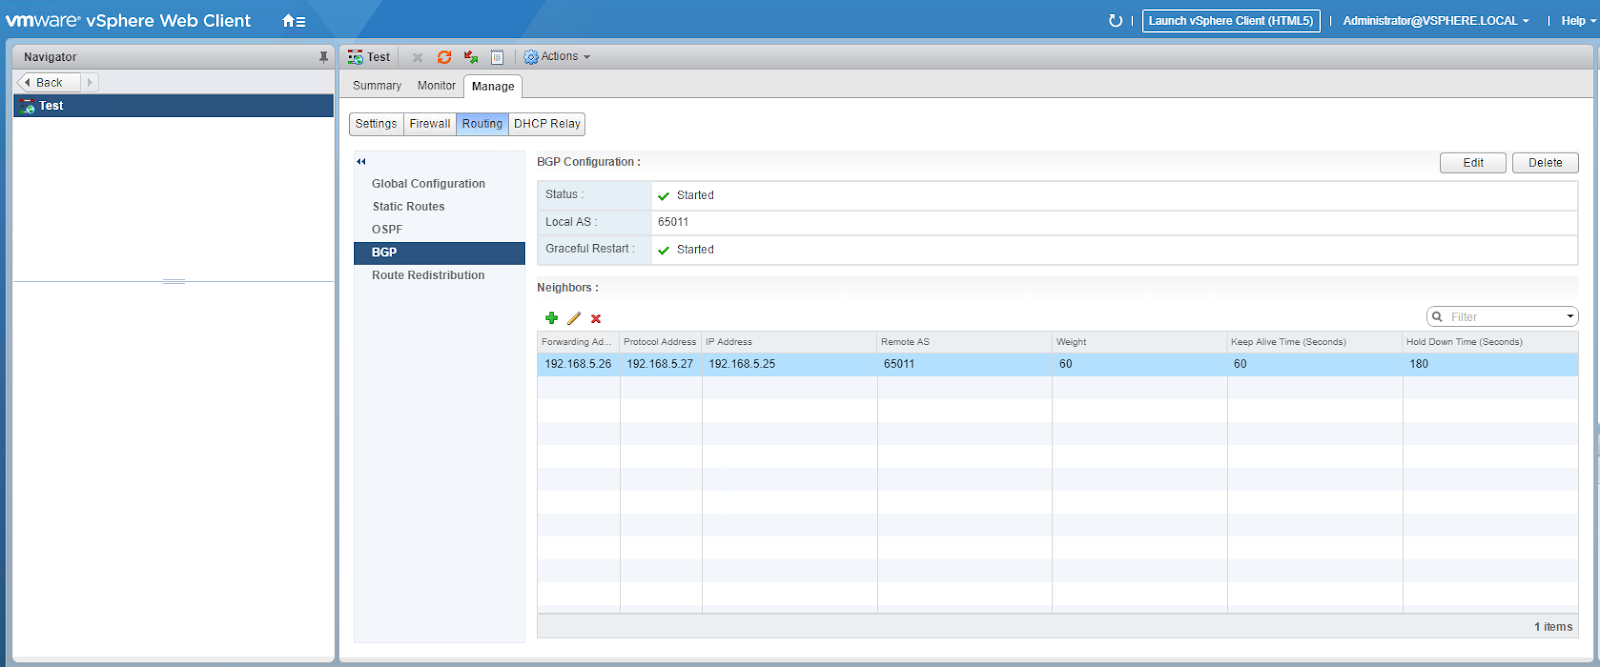Open the Administrator@VSPHERE.LOCAL user menu
This screenshot has height=667, width=1600.
[1435, 21]
